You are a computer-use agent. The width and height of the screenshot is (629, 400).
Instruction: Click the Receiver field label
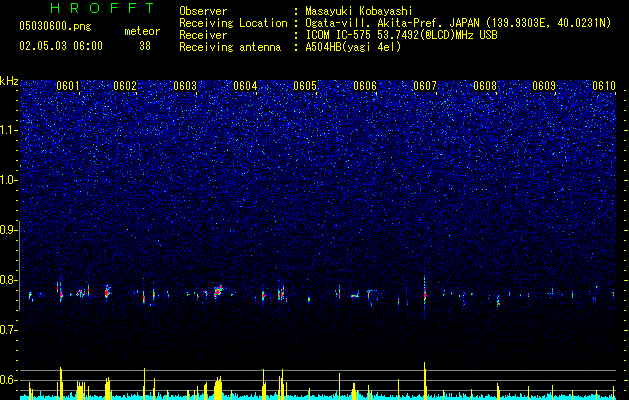pos(203,35)
